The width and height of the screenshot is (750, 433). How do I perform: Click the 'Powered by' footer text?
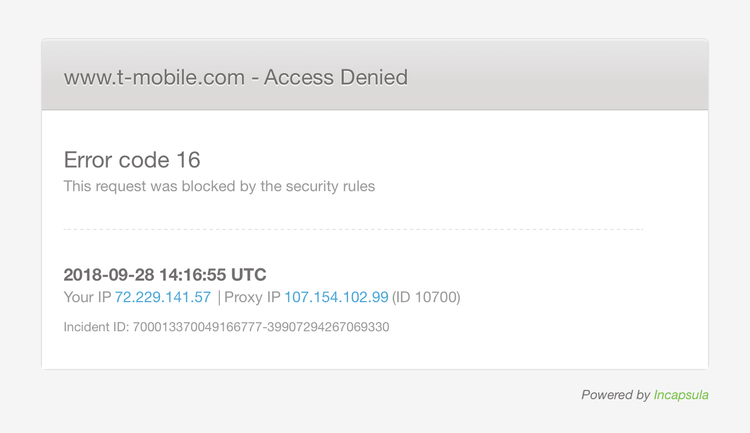[616, 395]
